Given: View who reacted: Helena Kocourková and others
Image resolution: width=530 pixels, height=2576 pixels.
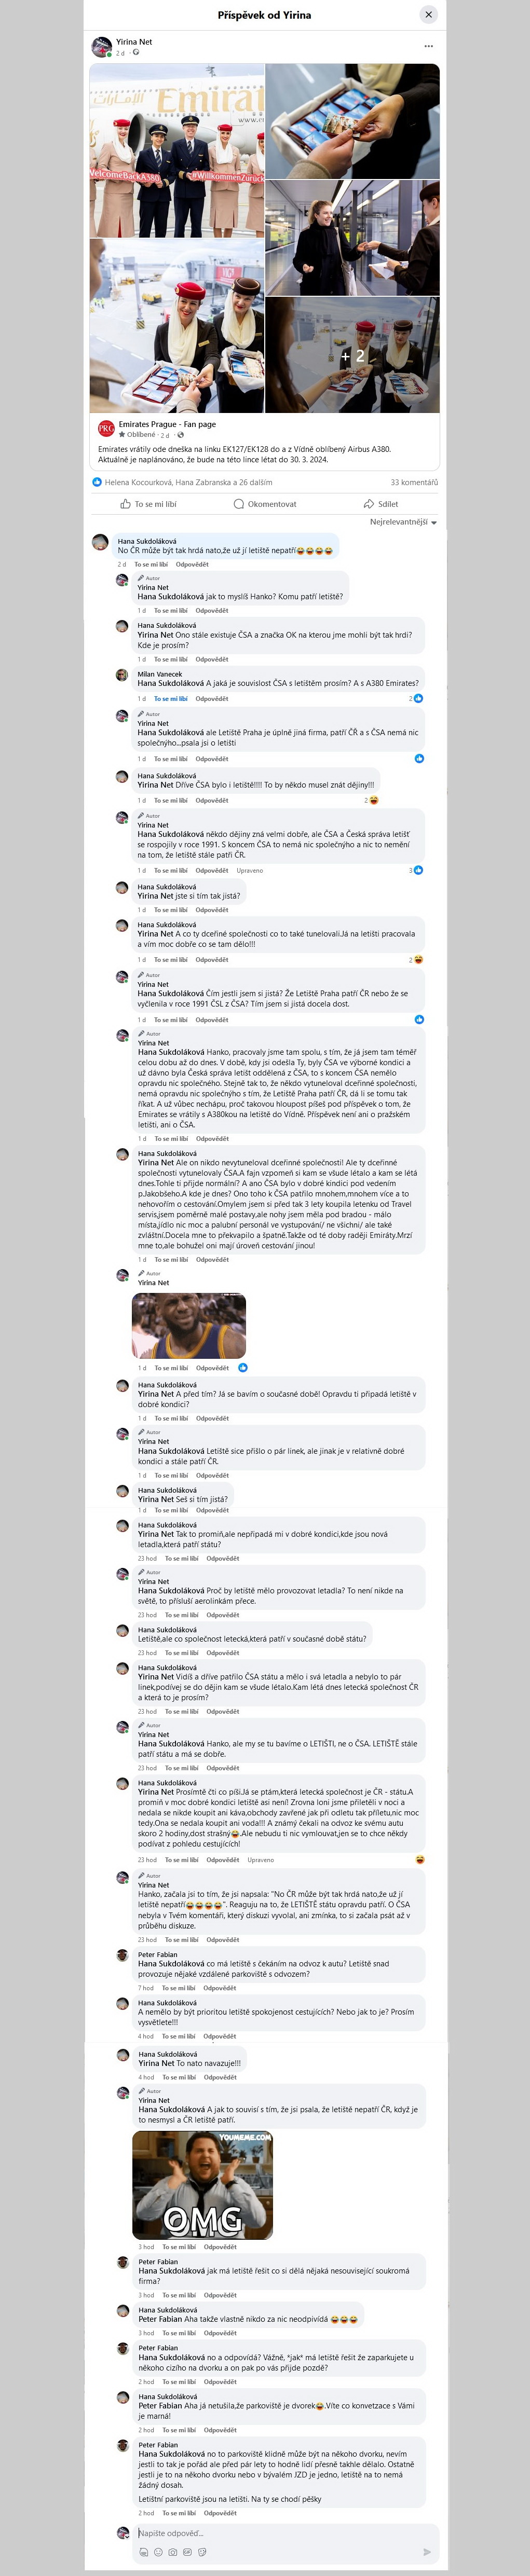Looking at the screenshot, I should [x=188, y=482].
